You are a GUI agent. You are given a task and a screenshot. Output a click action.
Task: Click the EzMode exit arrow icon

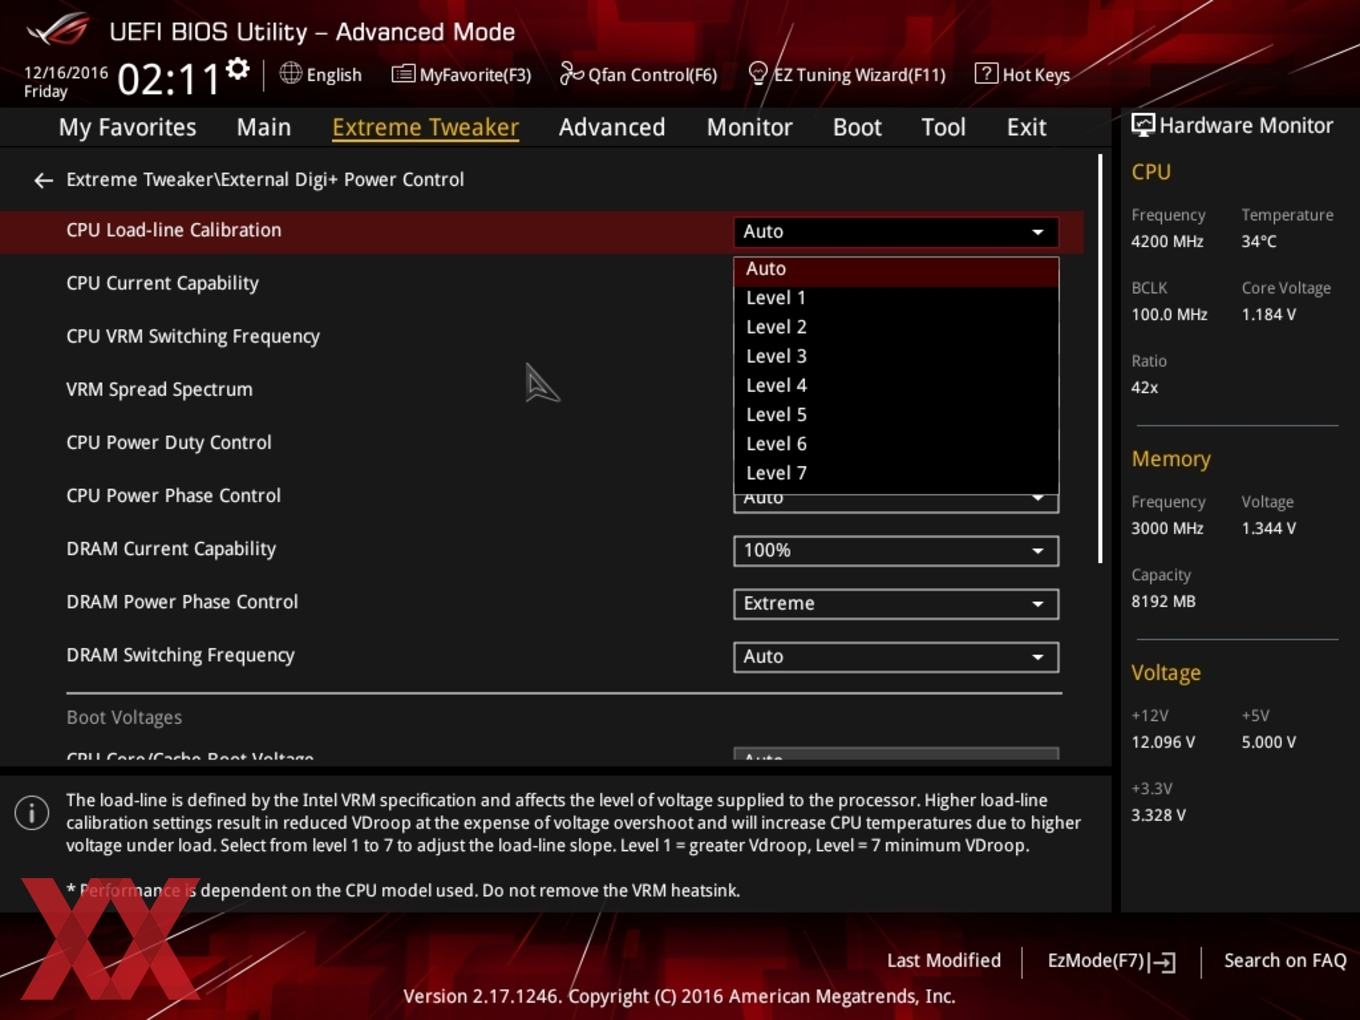pos(1162,962)
